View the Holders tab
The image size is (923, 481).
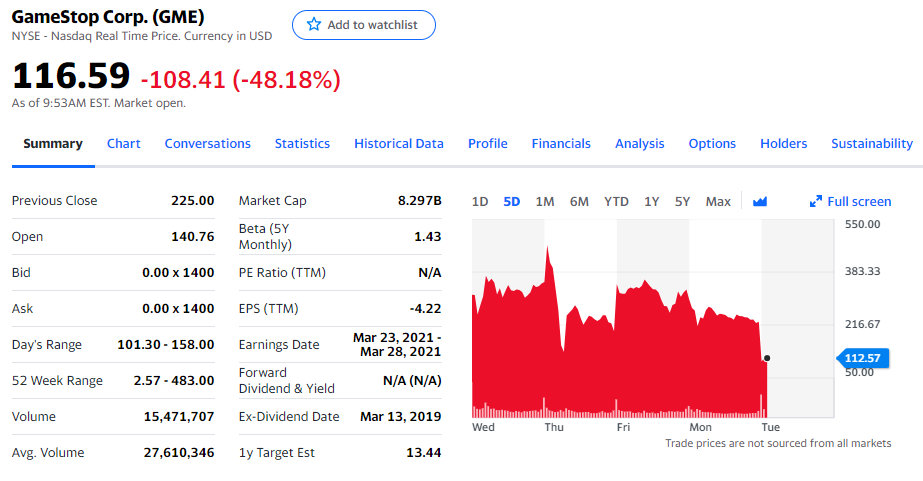783,144
